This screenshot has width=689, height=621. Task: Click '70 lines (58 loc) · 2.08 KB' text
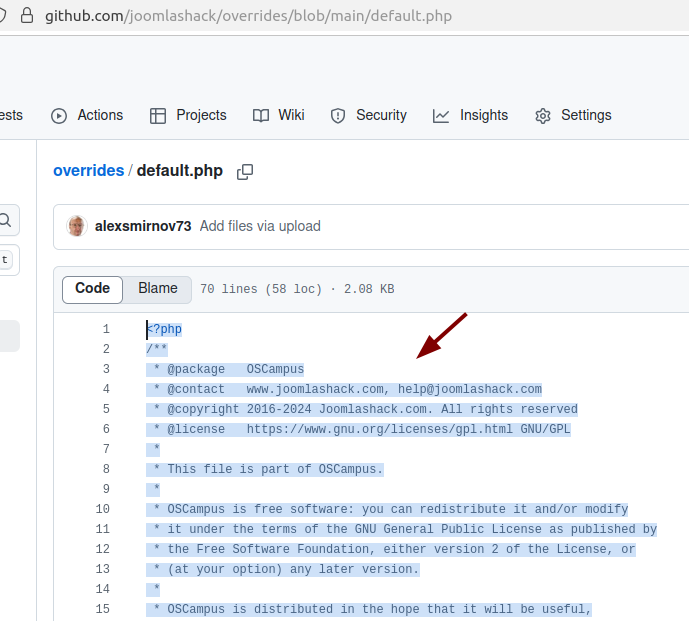(297, 289)
